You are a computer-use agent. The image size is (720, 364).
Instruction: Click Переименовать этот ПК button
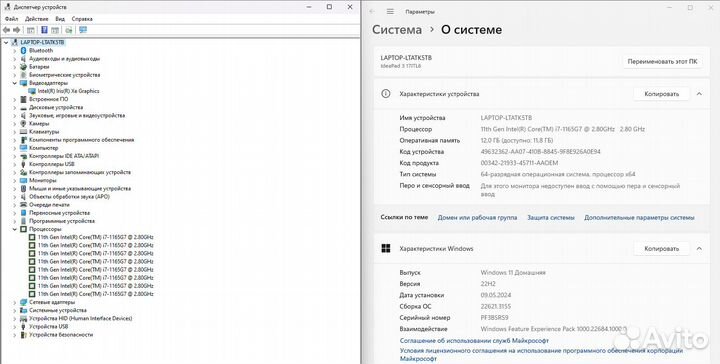662,62
